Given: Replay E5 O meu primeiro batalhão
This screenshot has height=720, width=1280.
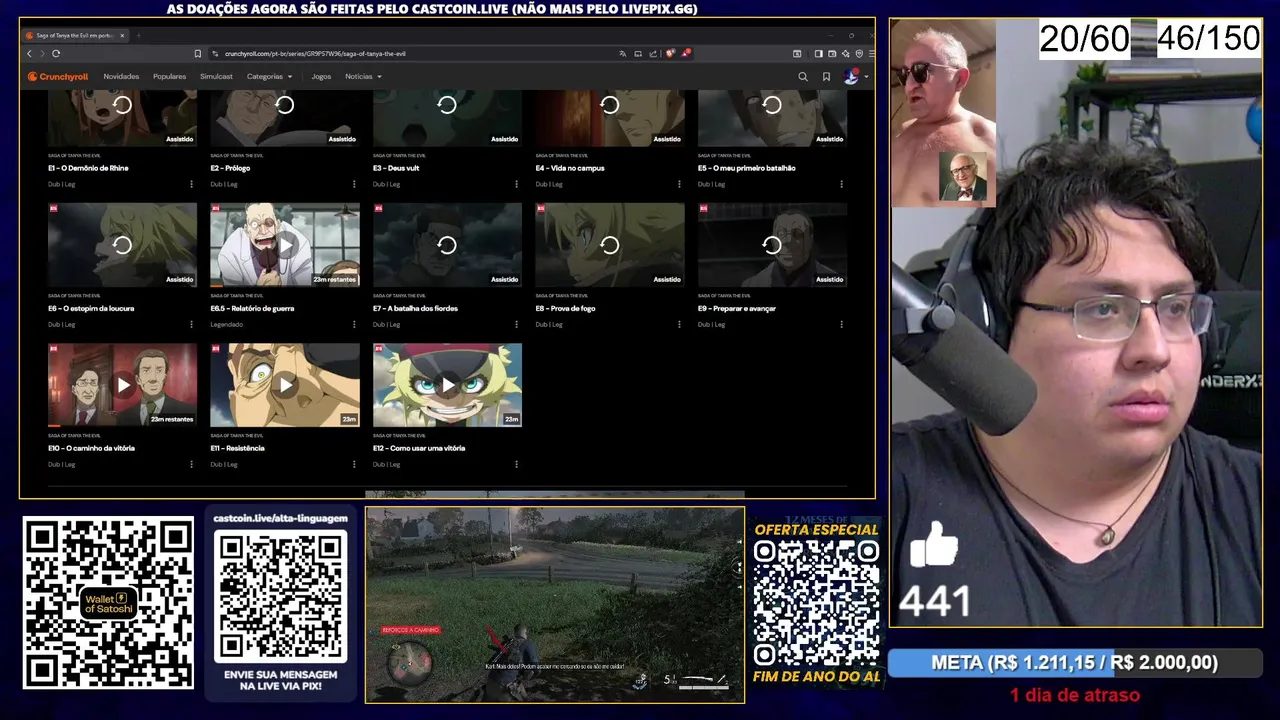Looking at the screenshot, I should pyautogui.click(x=772, y=105).
